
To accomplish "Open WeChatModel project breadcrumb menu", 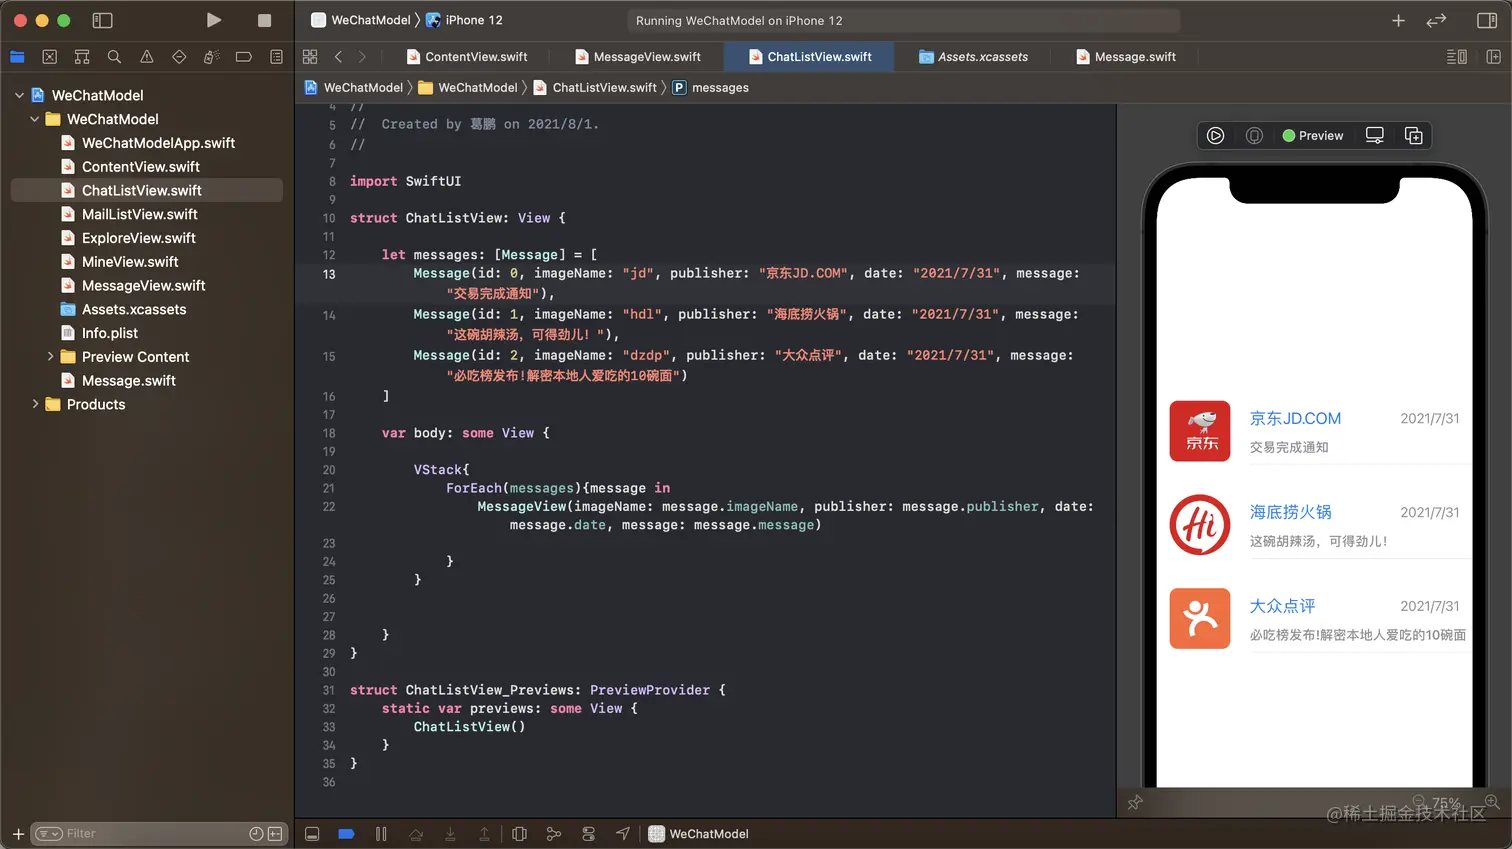I will coord(354,88).
